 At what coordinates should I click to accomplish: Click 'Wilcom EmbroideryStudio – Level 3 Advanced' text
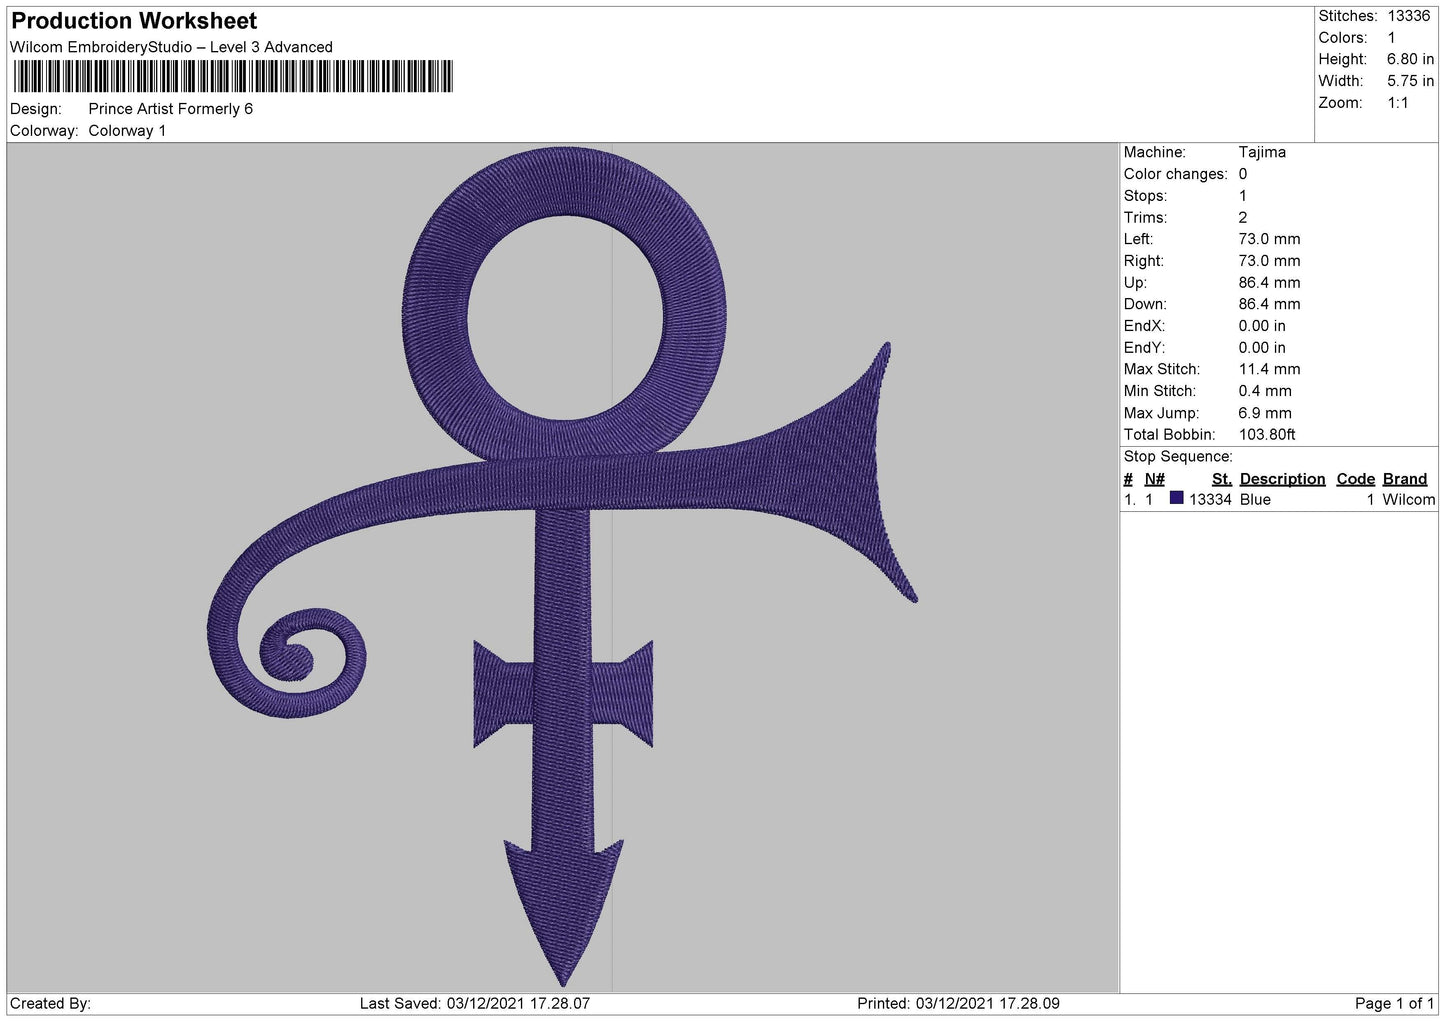[x=171, y=47]
